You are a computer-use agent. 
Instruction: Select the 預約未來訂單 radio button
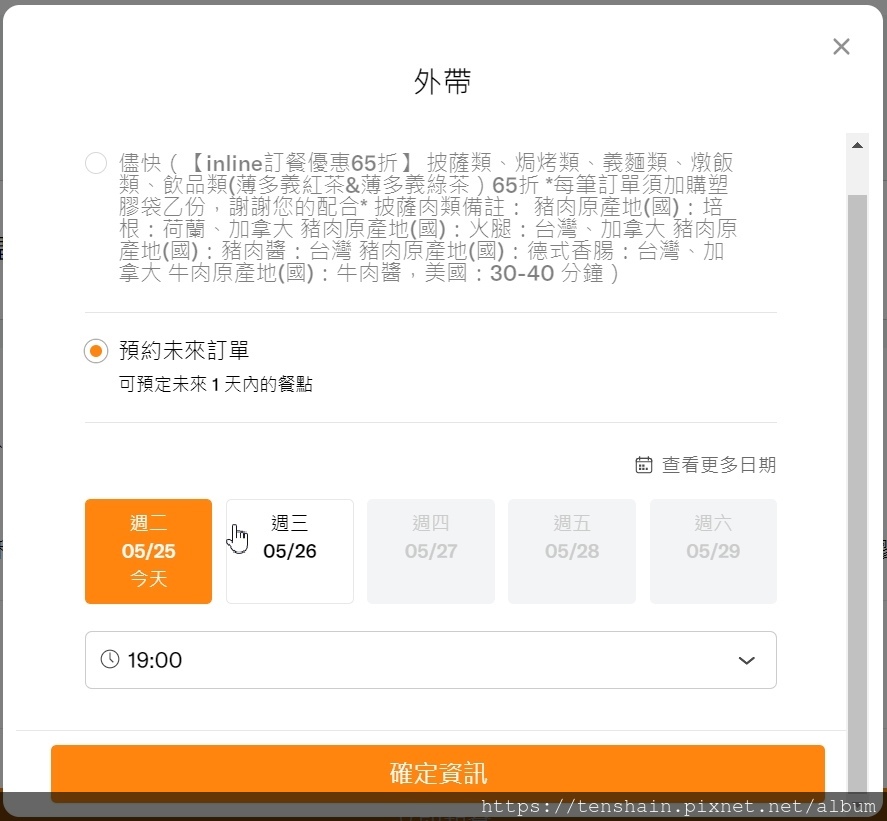coord(96,351)
